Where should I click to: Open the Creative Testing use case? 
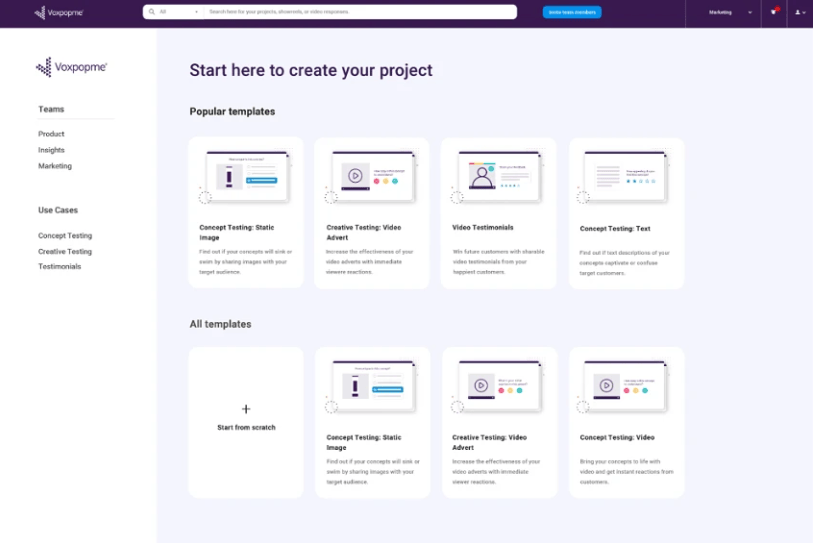(x=65, y=252)
